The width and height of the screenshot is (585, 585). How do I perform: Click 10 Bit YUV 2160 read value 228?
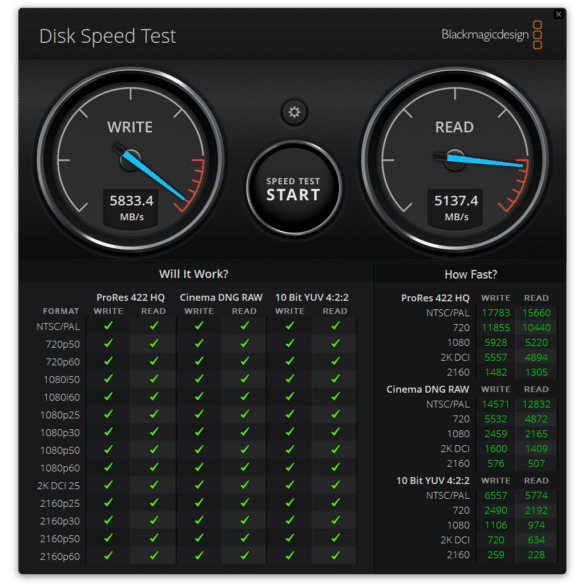pyautogui.click(x=536, y=555)
